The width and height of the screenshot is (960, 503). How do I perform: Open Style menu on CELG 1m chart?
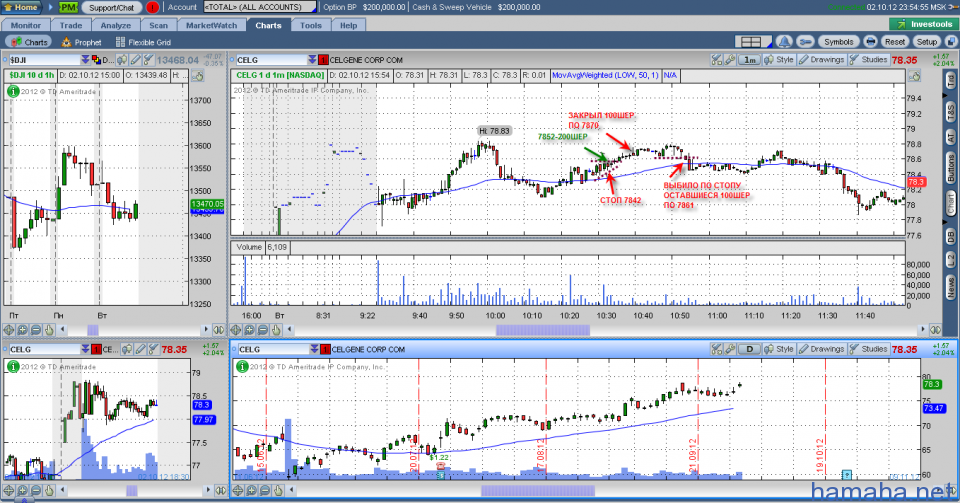[779, 60]
